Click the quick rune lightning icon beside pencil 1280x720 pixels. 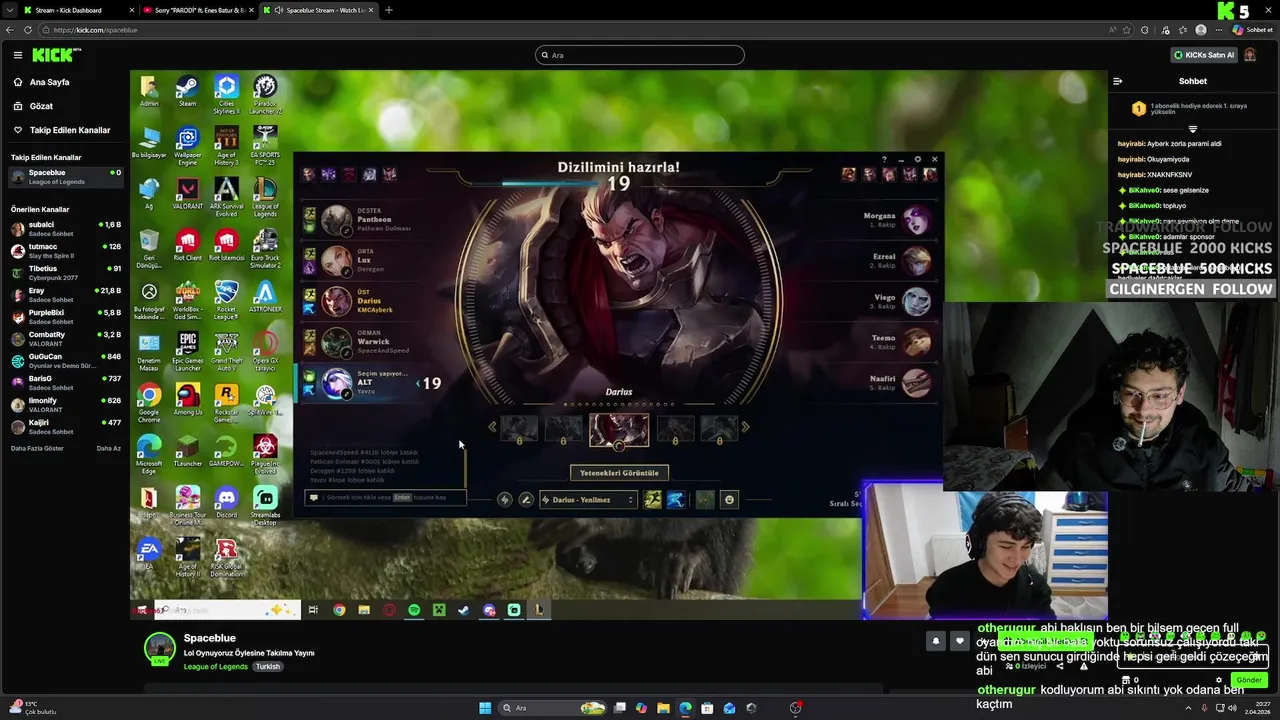505,500
